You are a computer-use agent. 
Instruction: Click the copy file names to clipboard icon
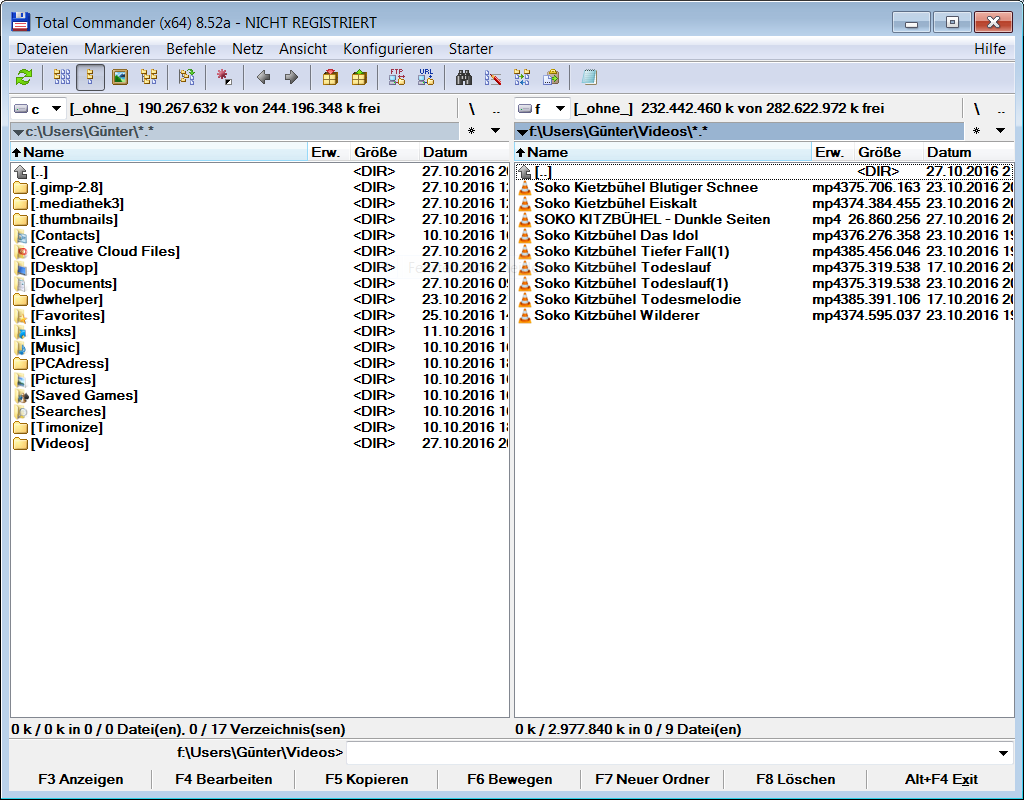coord(551,78)
